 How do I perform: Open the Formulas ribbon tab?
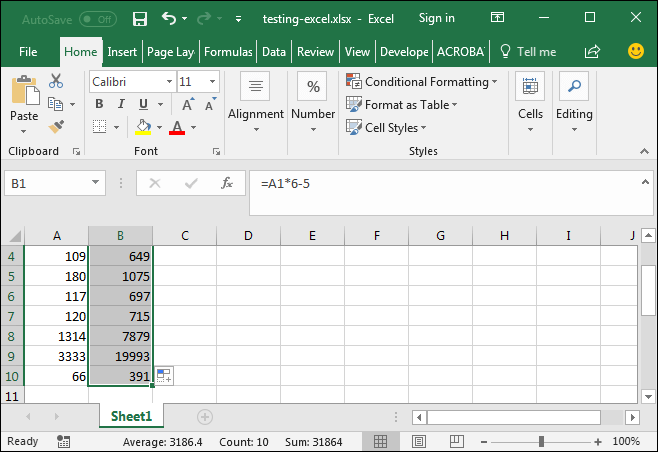coord(229,52)
